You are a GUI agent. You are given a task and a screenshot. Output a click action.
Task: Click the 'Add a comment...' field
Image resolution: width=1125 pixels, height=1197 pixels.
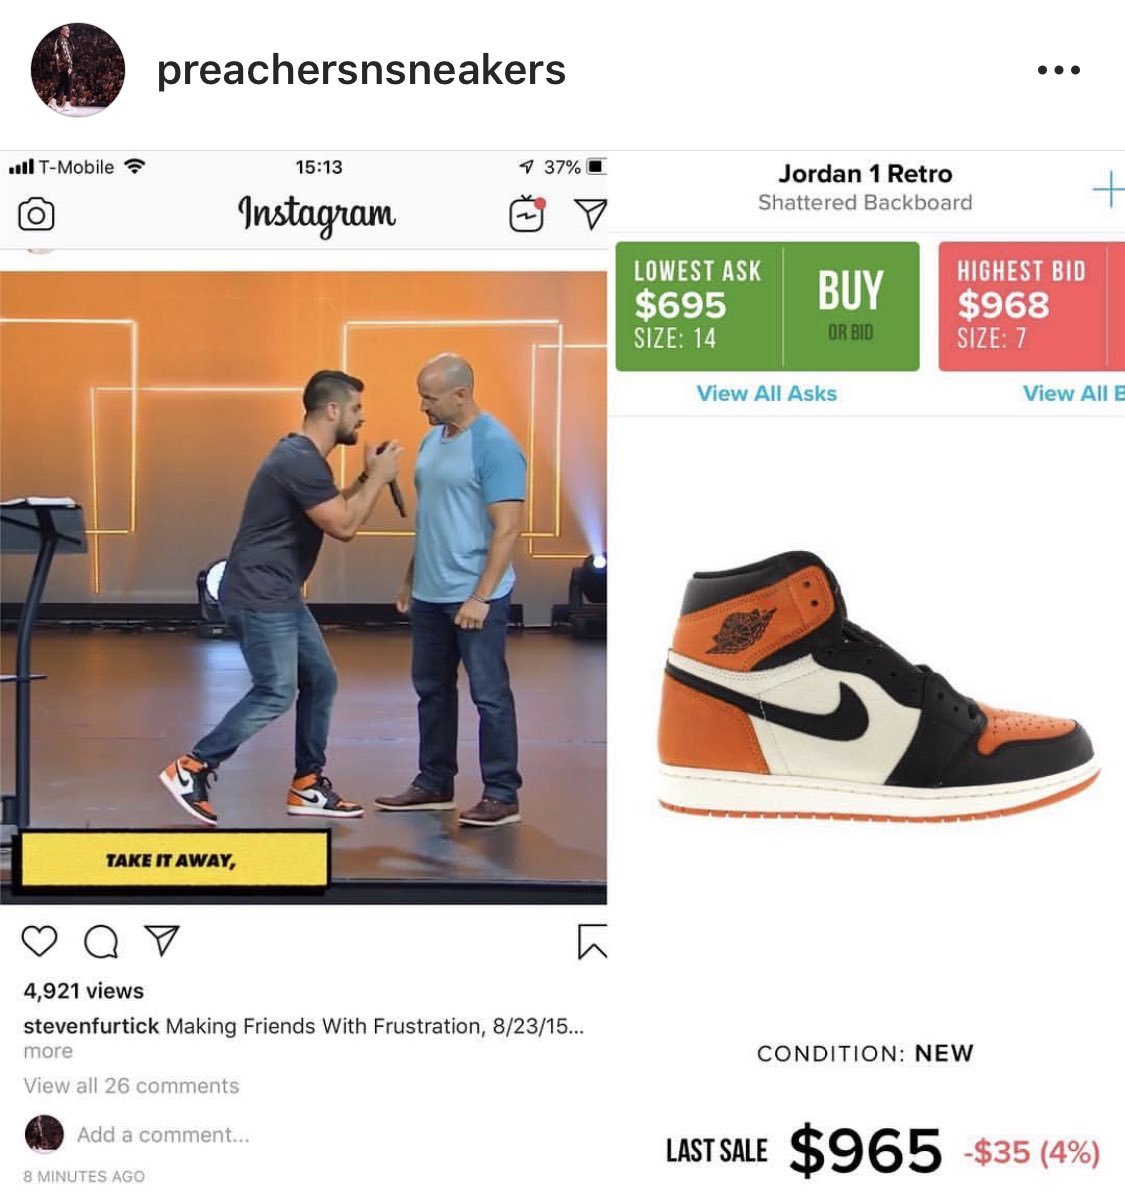163,1135
